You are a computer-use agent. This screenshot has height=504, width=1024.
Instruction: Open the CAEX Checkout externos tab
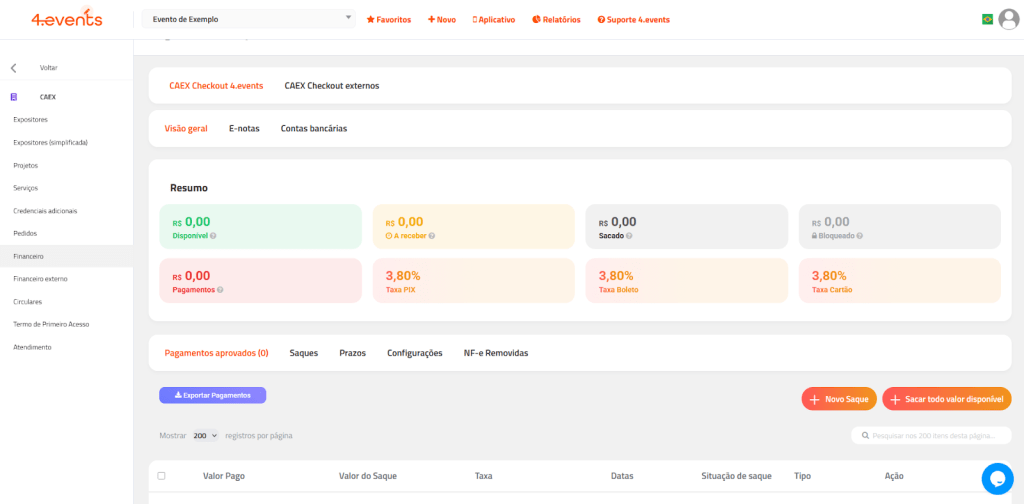pos(331,86)
